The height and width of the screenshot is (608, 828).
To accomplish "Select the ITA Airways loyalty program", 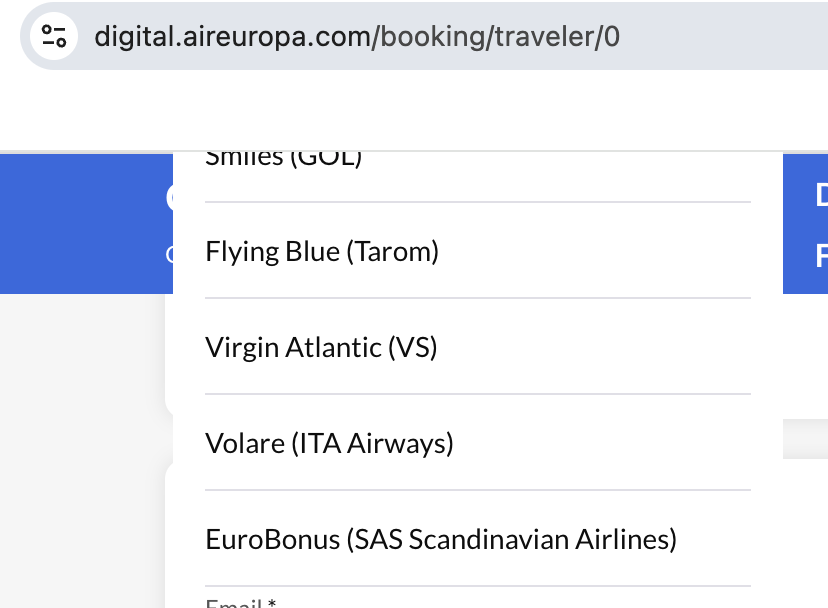I will pyautogui.click(x=329, y=443).
